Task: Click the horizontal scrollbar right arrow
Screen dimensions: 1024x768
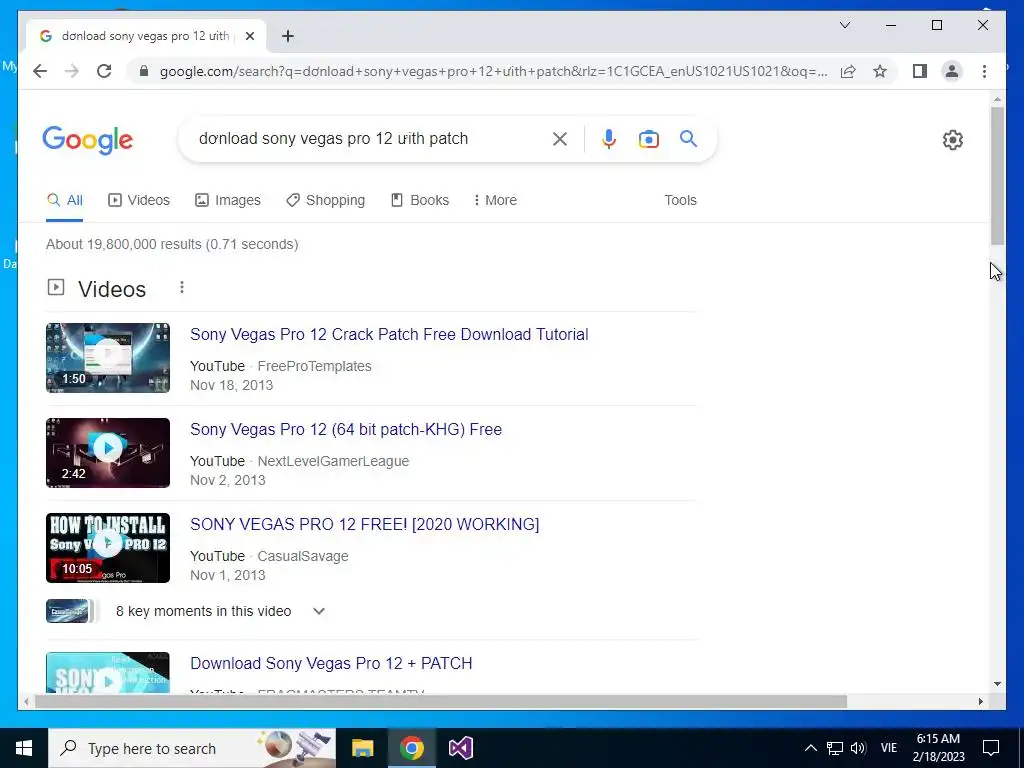Action: tap(981, 701)
